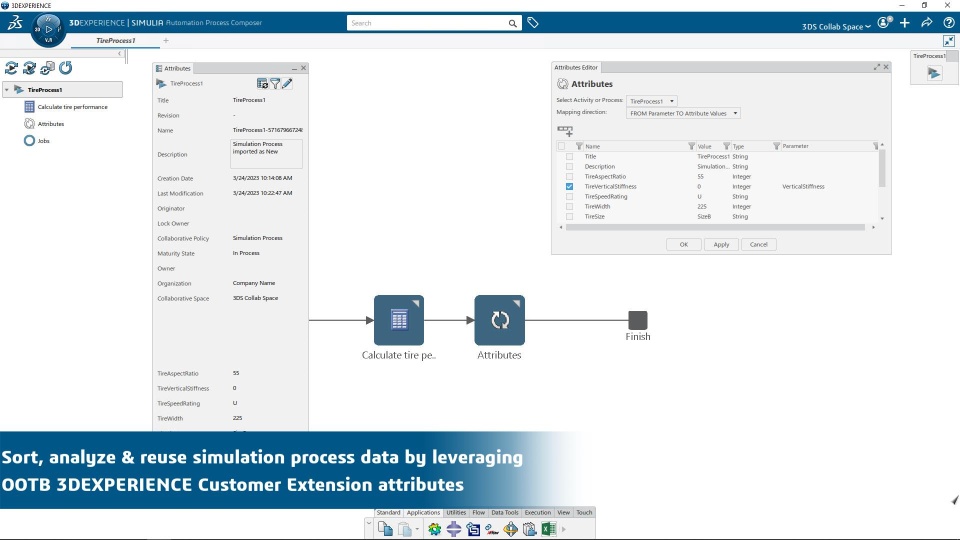Viewport: 960px width, 540px height.
Task: Click the blue stacked-windows icon in bottom toolbar
Action: click(473, 529)
